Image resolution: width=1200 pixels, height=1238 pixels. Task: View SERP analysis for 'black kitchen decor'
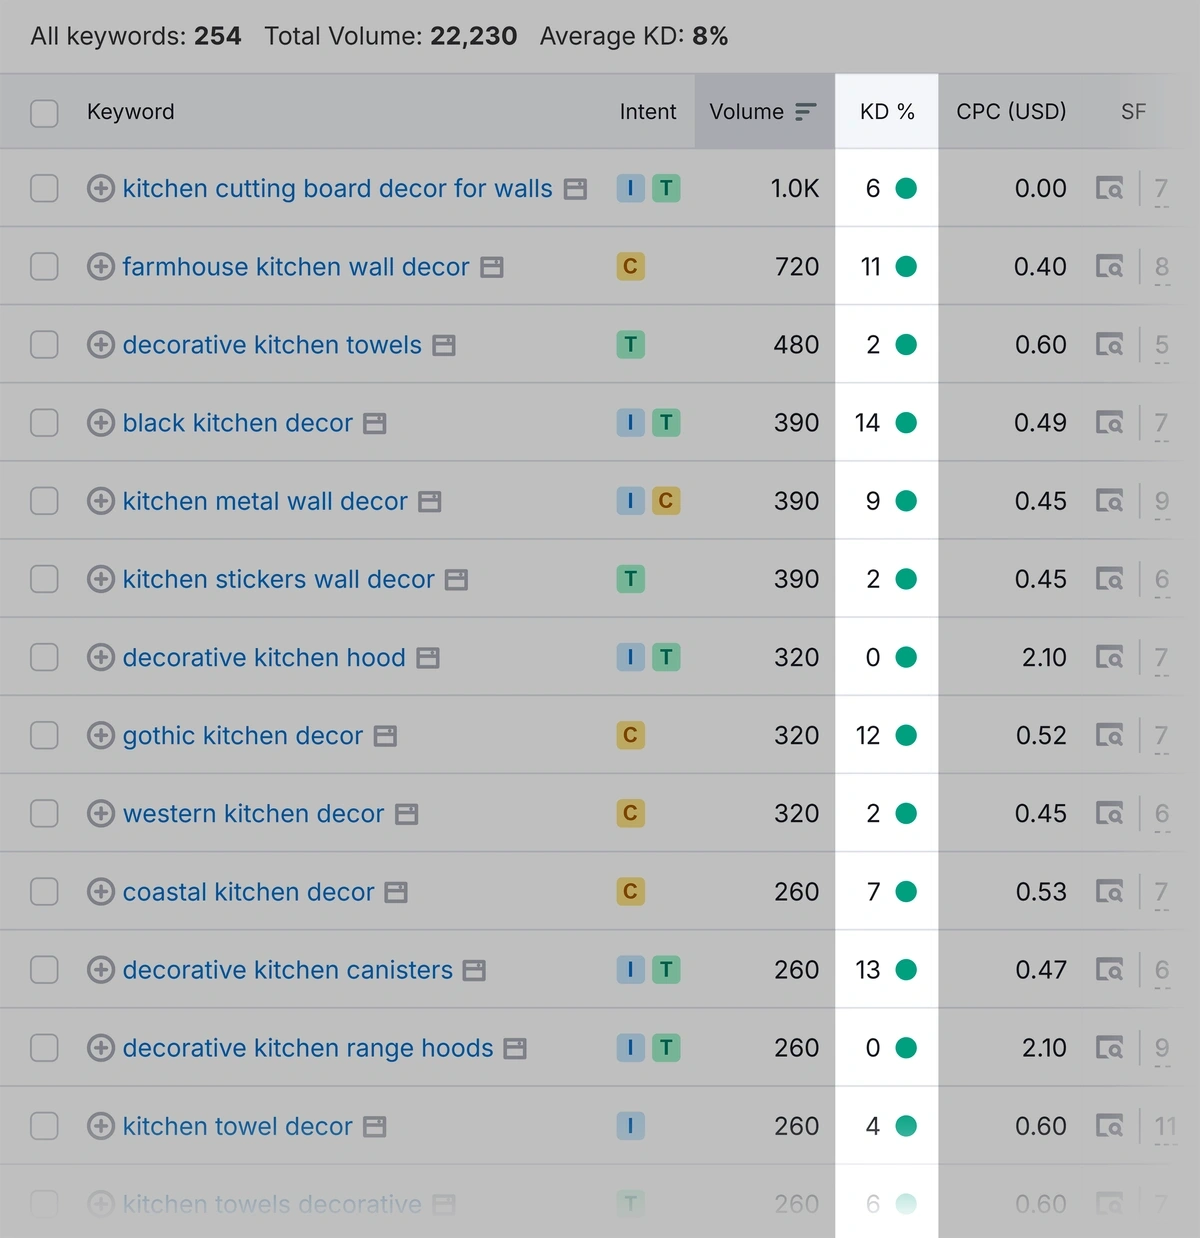[x=1109, y=423]
